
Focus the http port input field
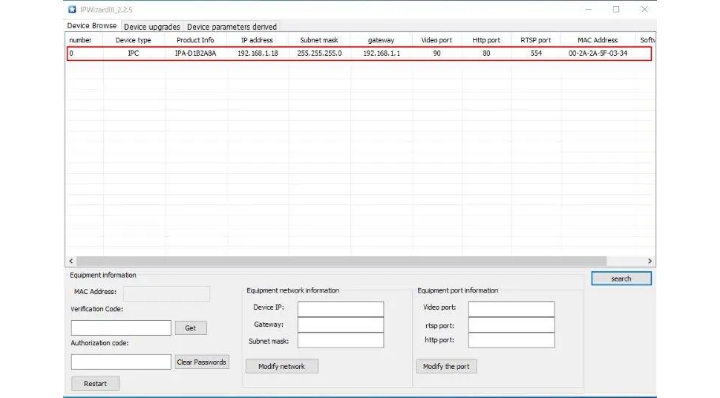point(512,340)
